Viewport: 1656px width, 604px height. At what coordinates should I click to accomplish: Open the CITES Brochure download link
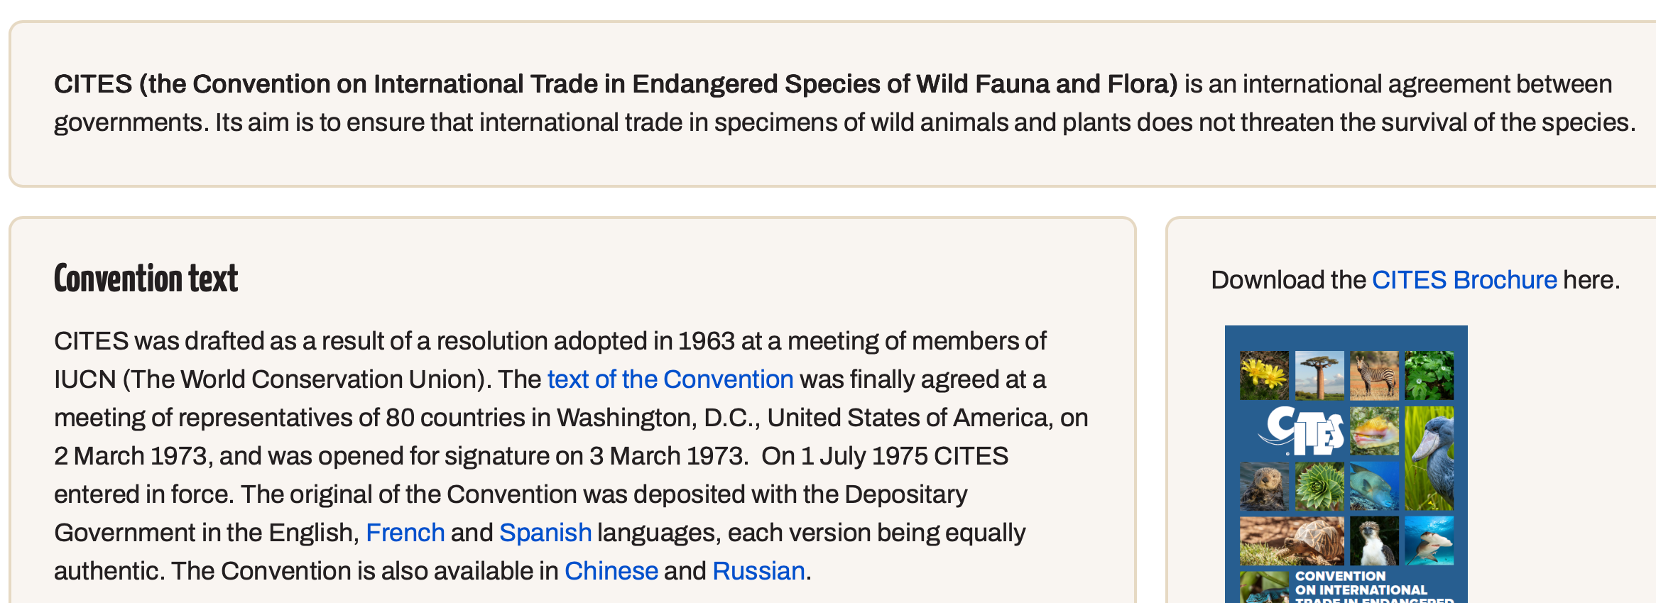point(1464,280)
